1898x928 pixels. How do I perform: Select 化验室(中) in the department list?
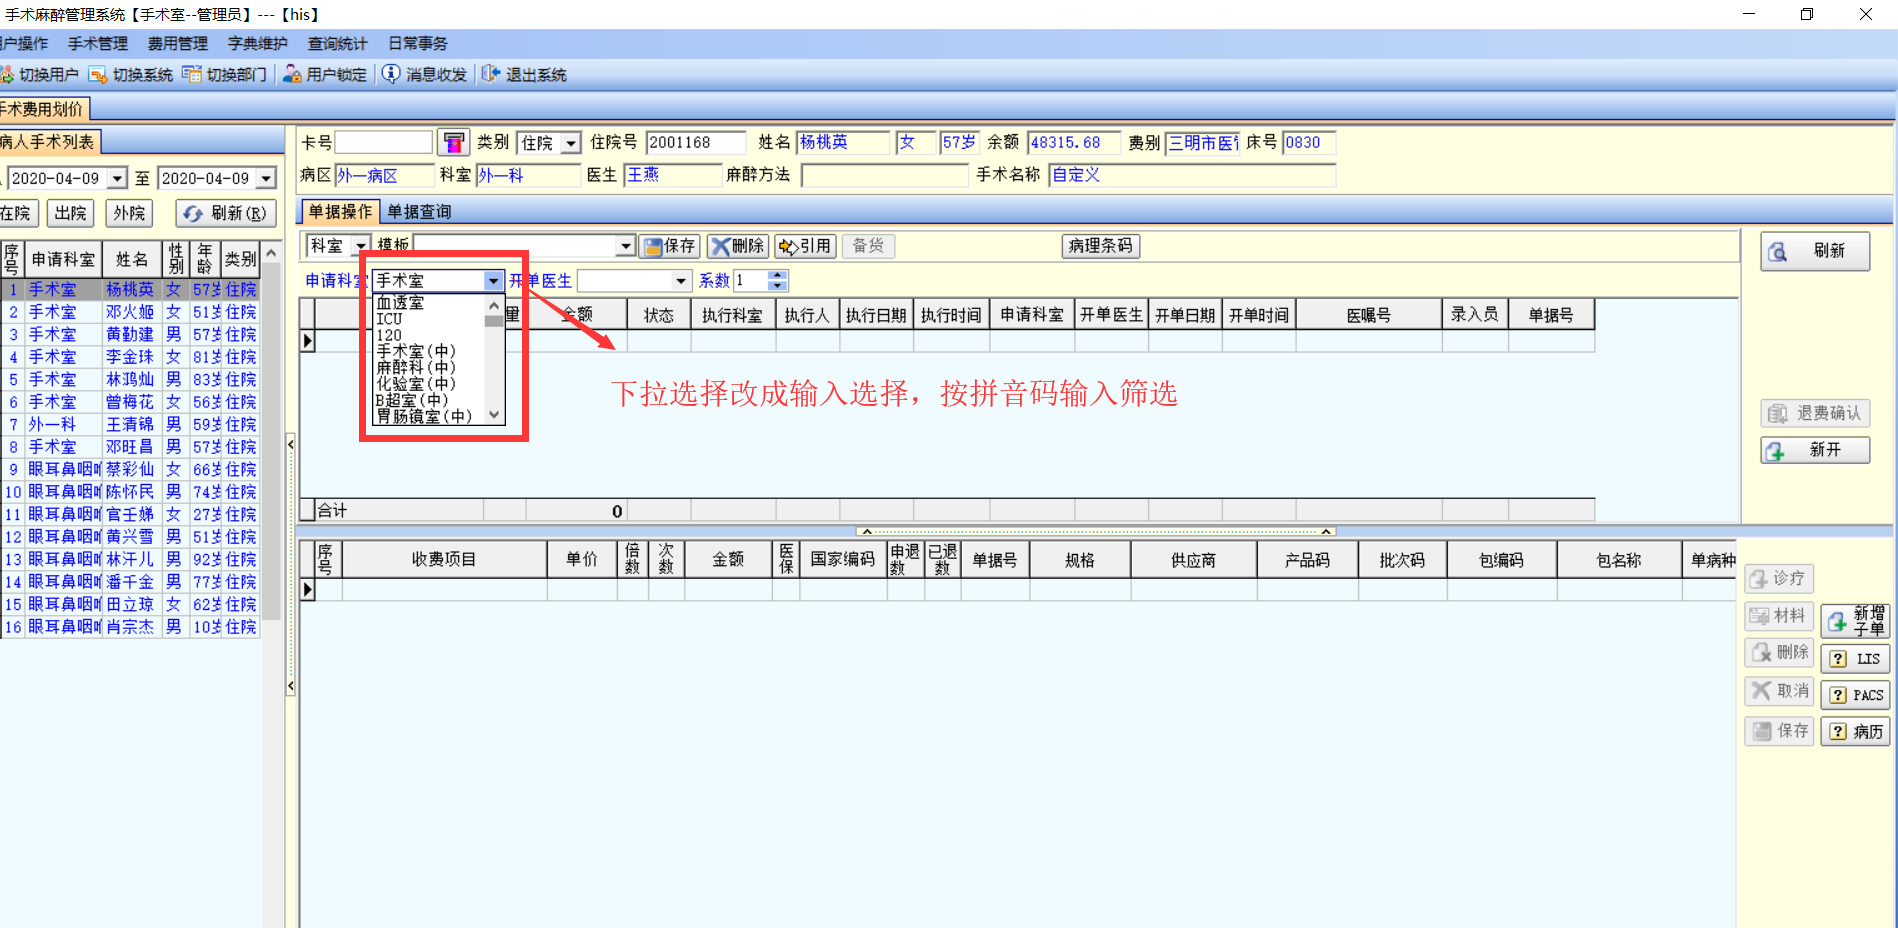click(416, 384)
